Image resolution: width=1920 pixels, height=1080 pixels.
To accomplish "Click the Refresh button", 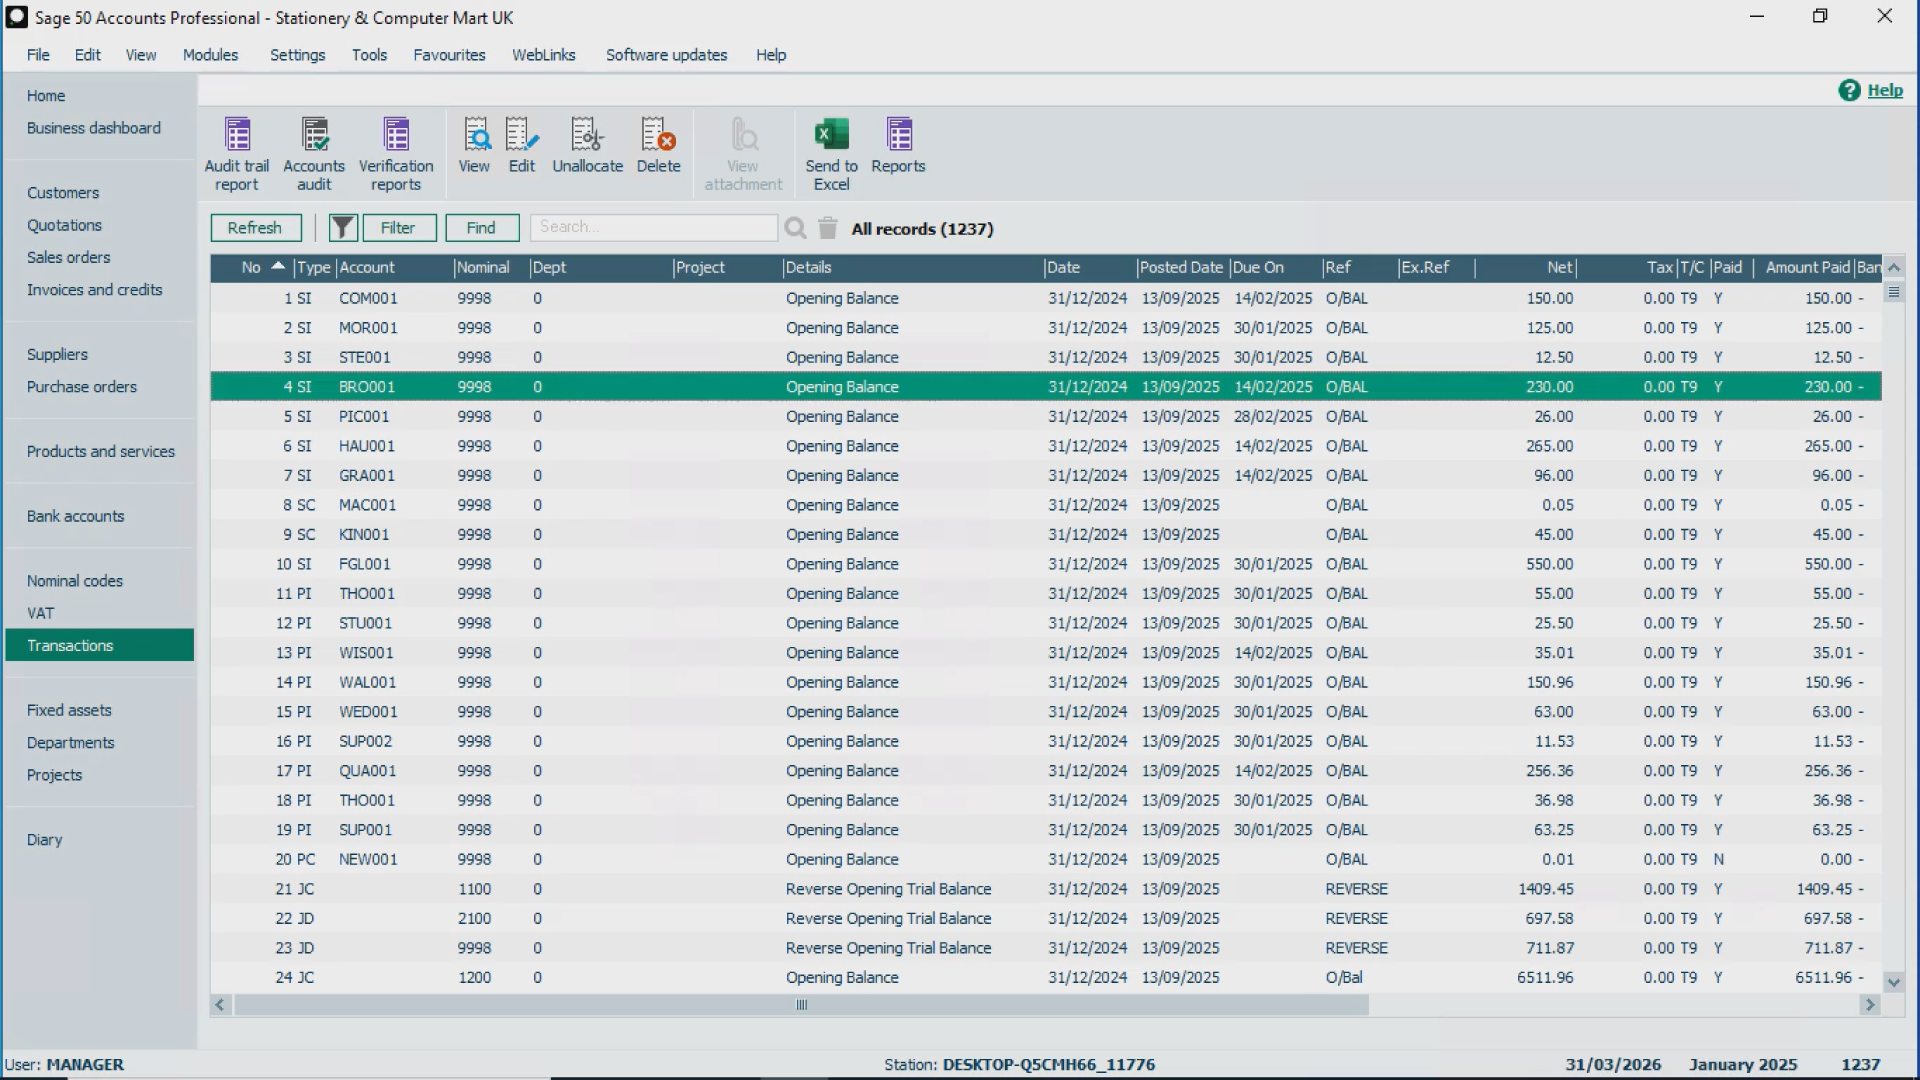I will (x=255, y=228).
